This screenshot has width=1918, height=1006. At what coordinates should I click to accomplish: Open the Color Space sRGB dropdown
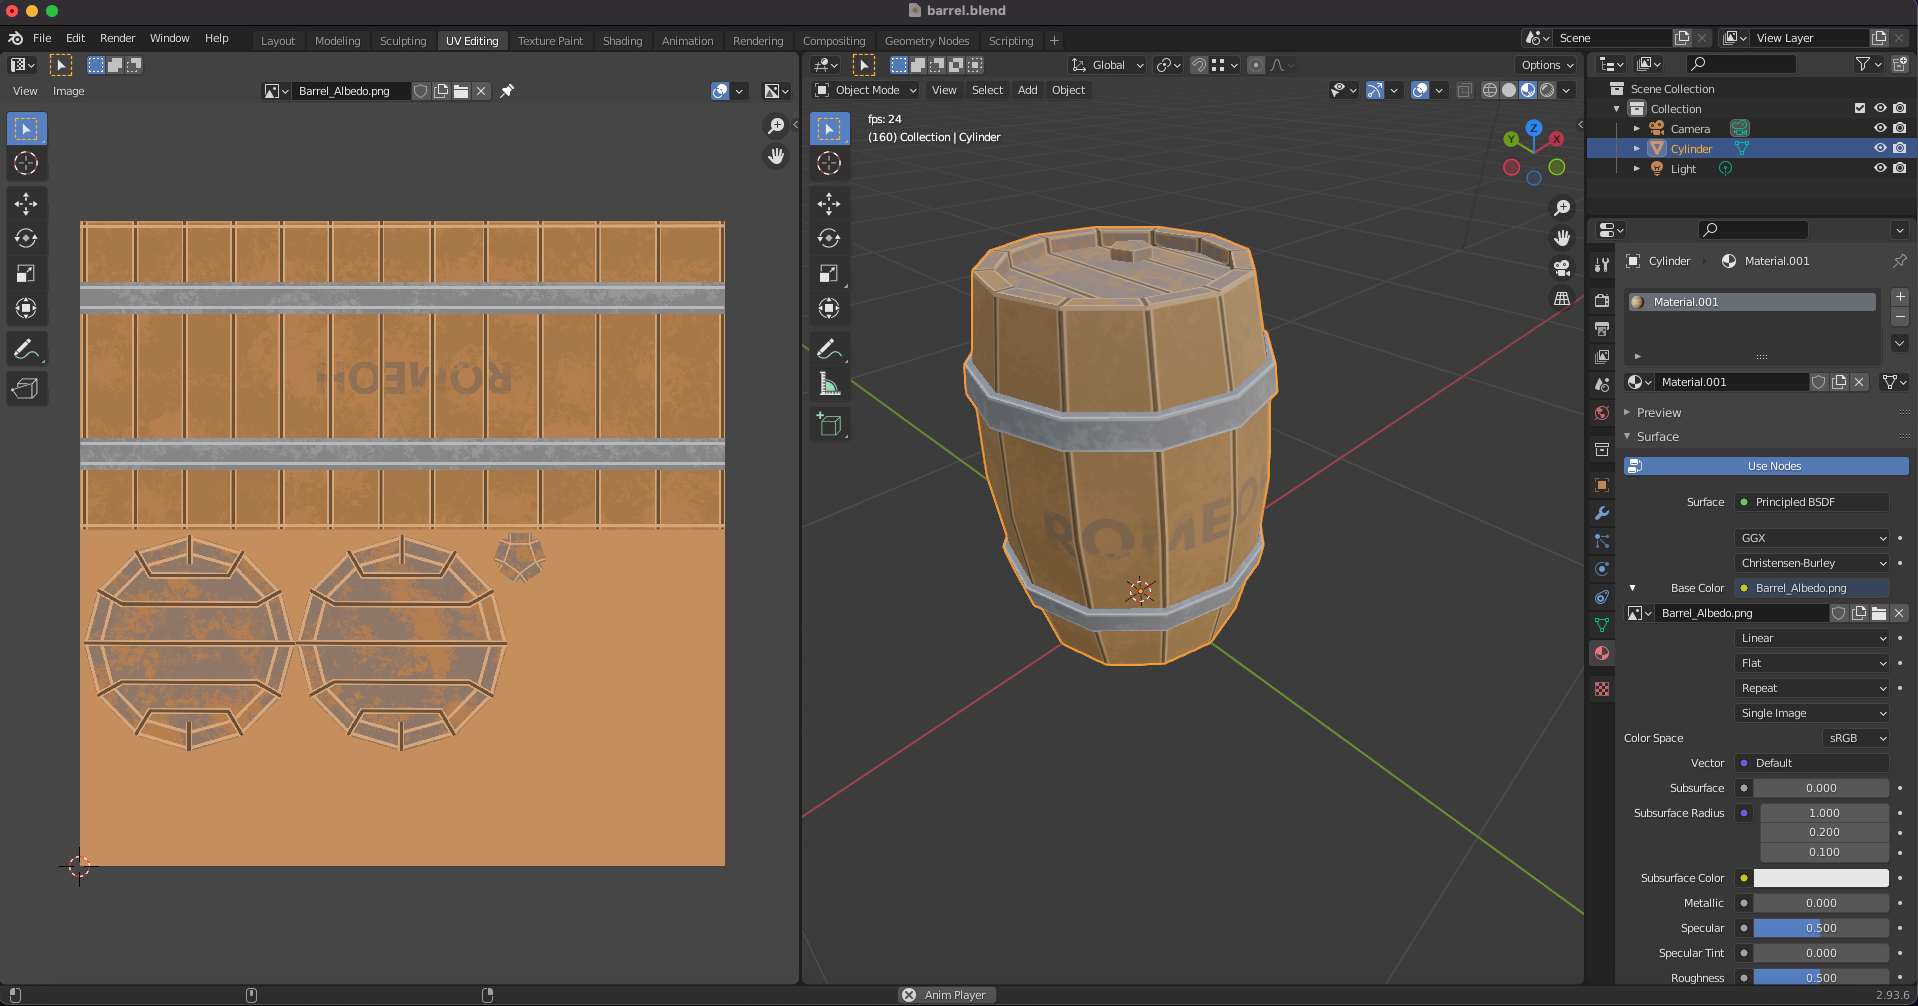(1856, 738)
